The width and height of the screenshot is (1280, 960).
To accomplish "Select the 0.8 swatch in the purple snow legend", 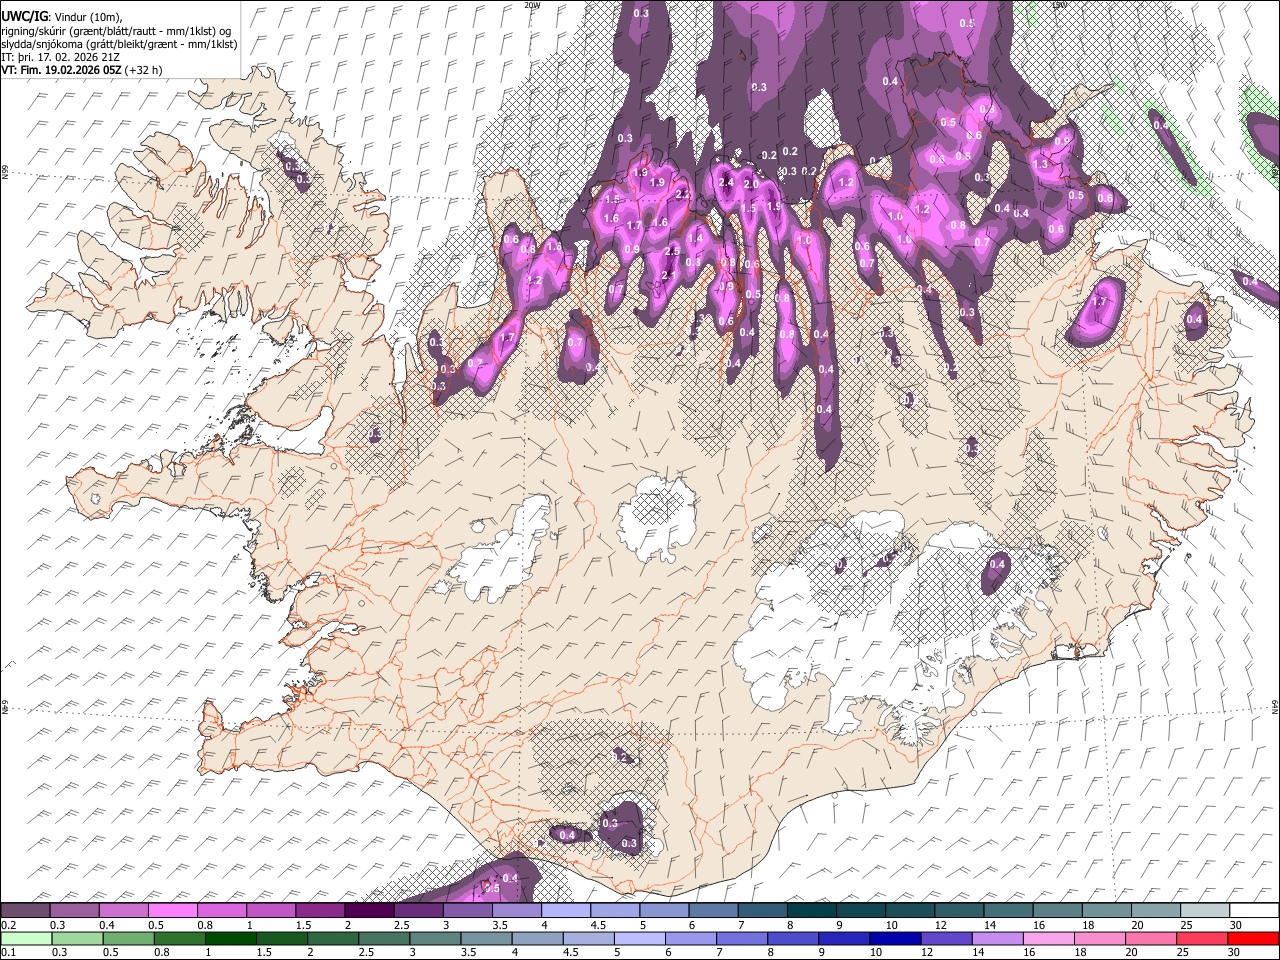I will (221, 911).
